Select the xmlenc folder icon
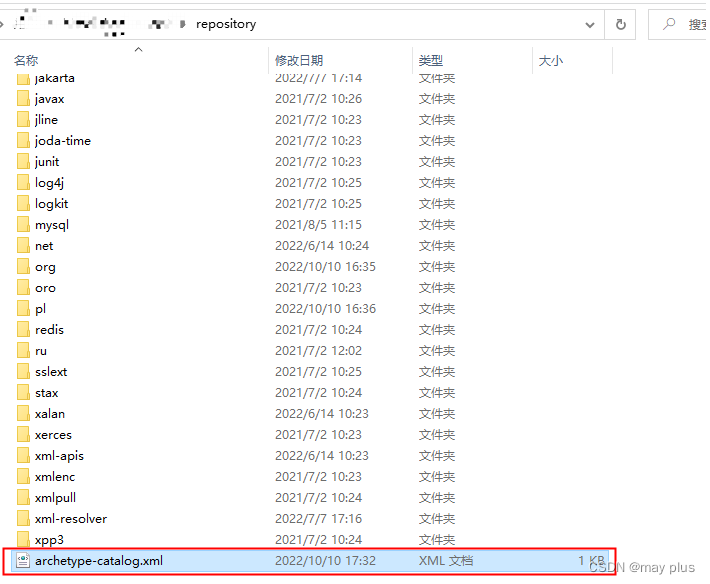The height and width of the screenshot is (584, 710). [23, 476]
